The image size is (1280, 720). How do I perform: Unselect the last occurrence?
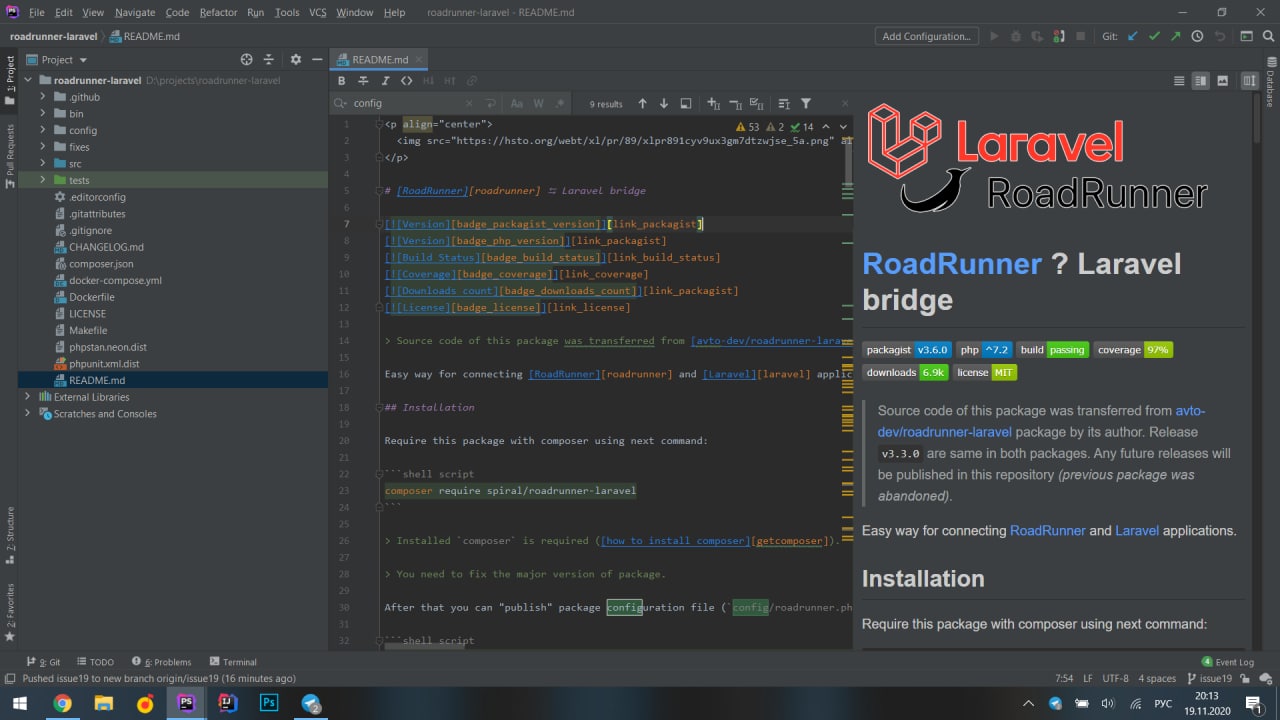click(x=736, y=103)
